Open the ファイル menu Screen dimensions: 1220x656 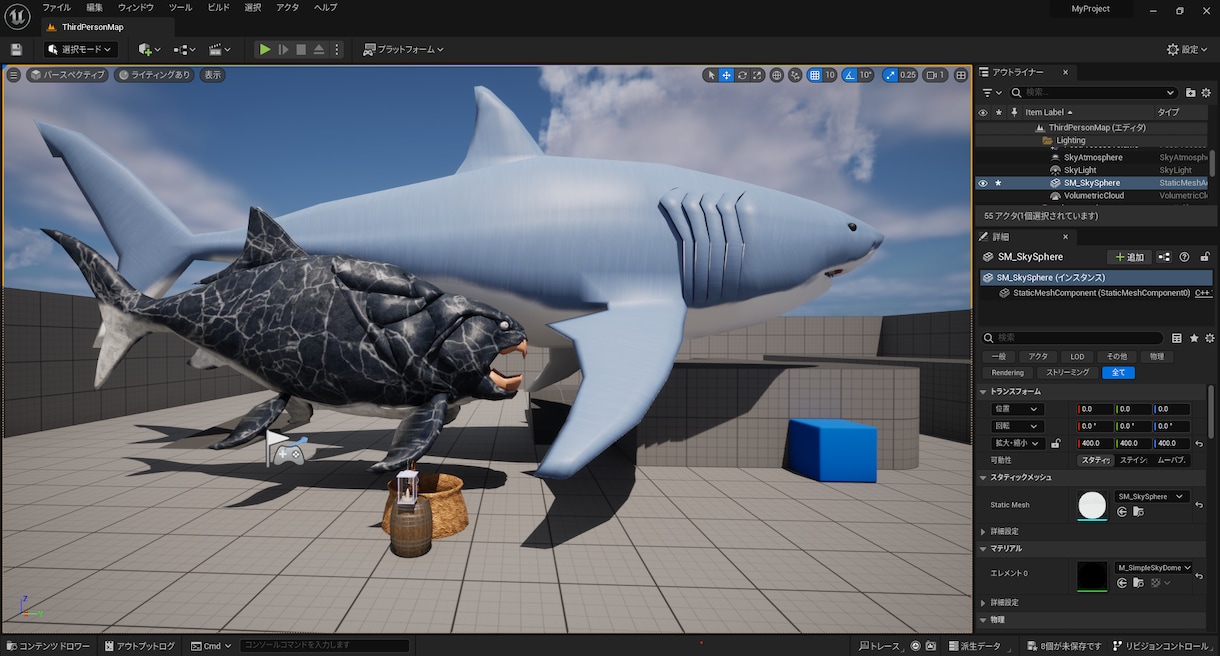[x=56, y=7]
